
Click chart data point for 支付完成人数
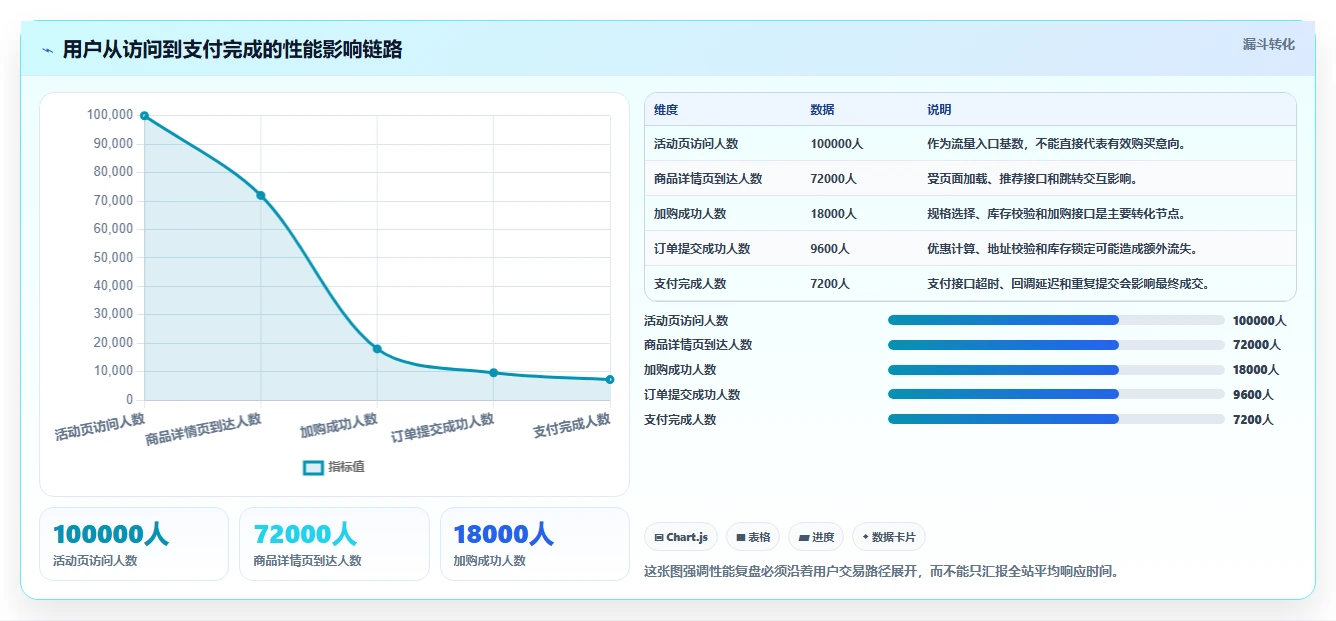point(610,380)
